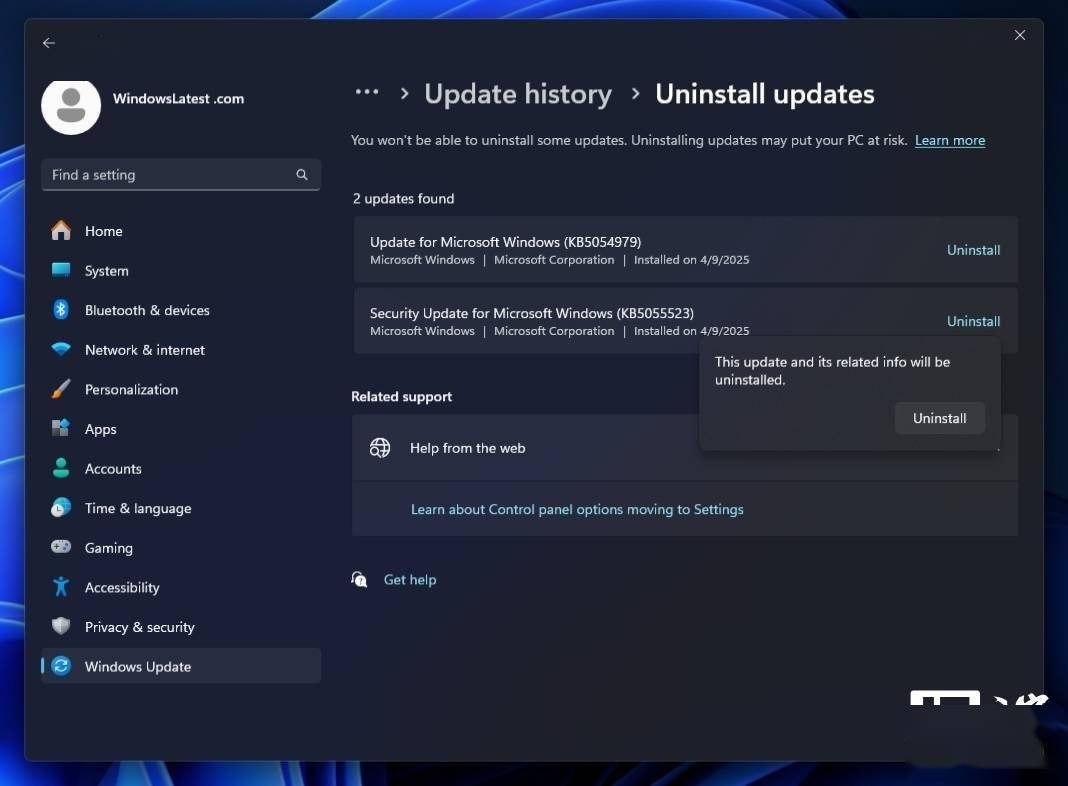Go to Accounts settings
This screenshot has width=1068, height=786.
[180, 468]
